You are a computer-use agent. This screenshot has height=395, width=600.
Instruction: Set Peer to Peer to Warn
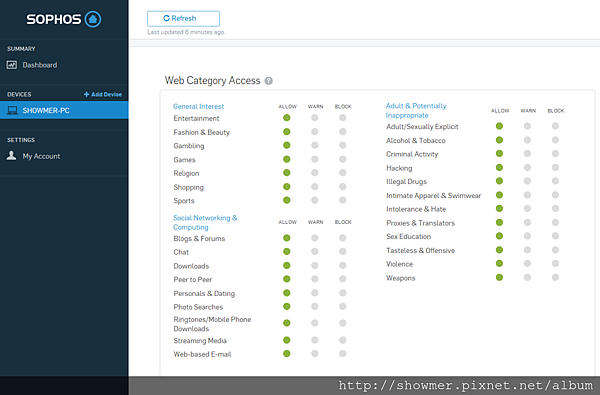coord(315,279)
